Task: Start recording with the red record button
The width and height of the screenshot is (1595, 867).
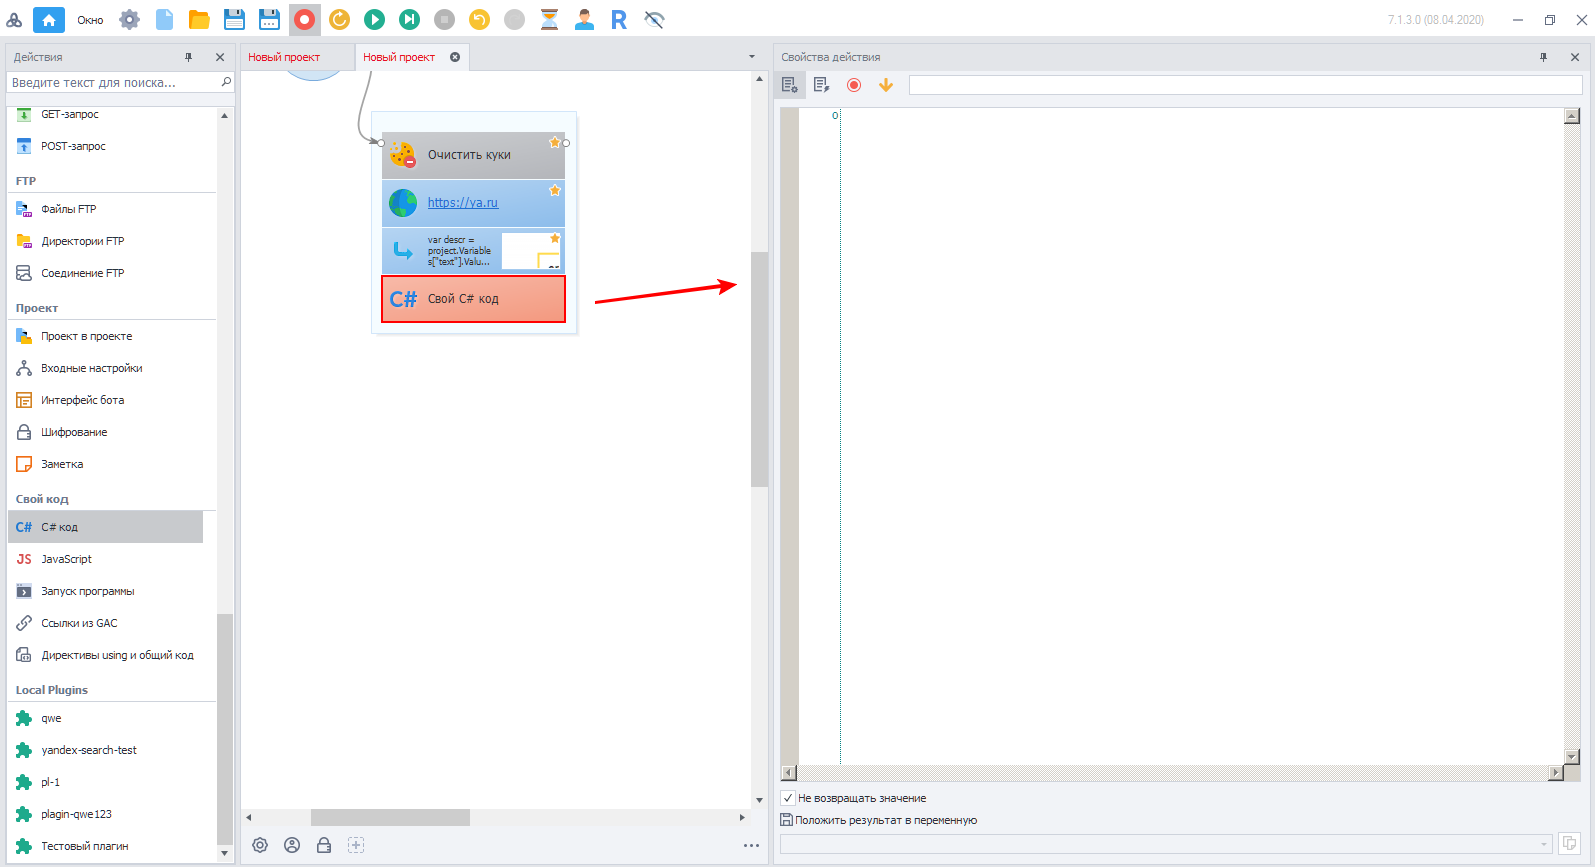Action: (305, 19)
